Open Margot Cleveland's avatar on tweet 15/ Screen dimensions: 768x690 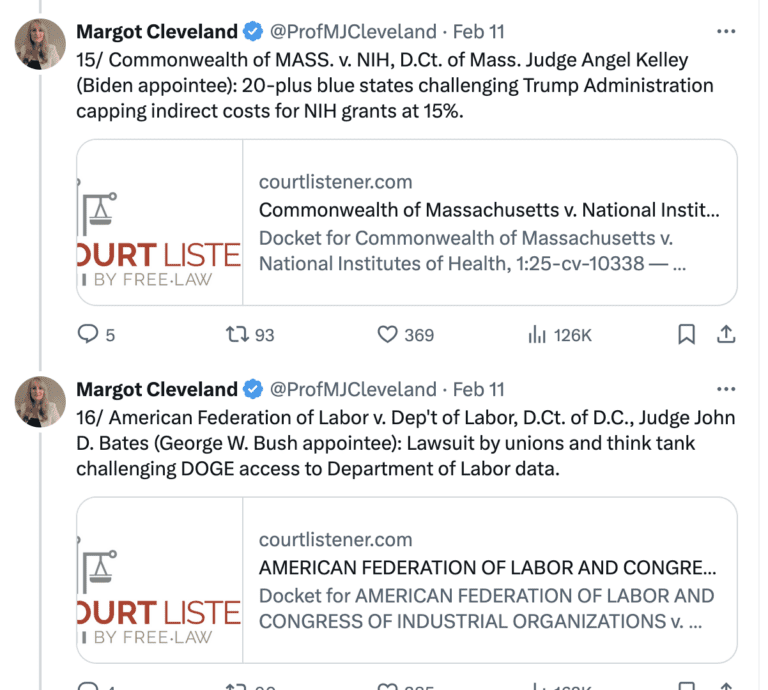click(x=40, y=44)
